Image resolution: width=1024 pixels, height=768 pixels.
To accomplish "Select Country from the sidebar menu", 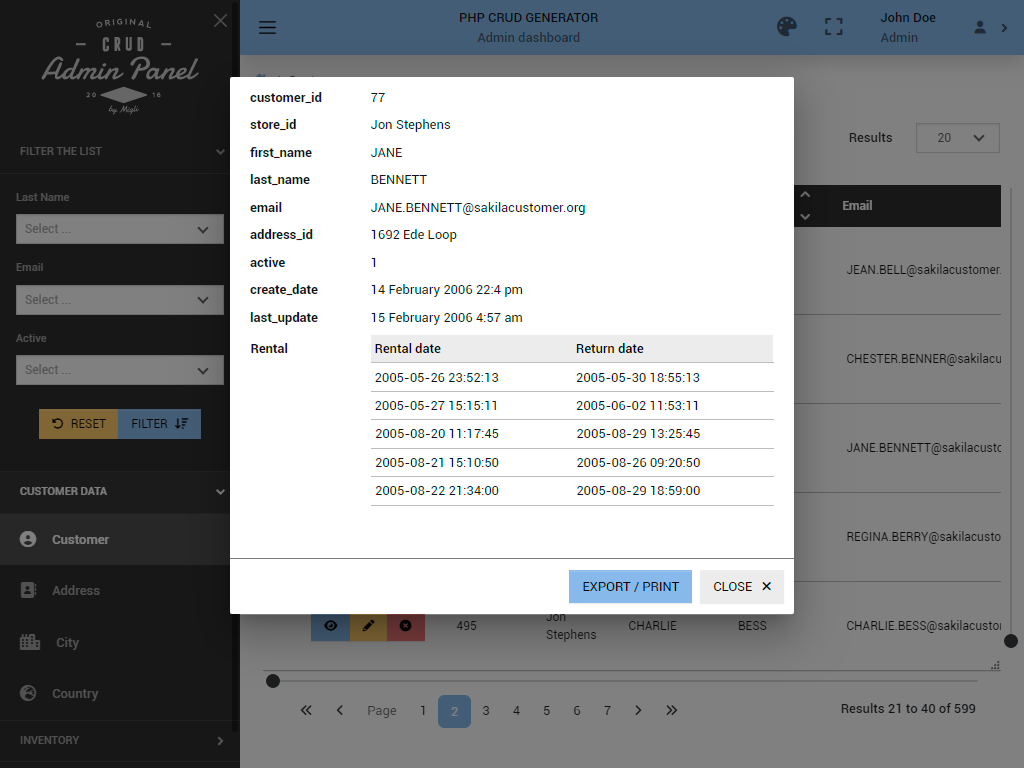I will click(x=77, y=693).
